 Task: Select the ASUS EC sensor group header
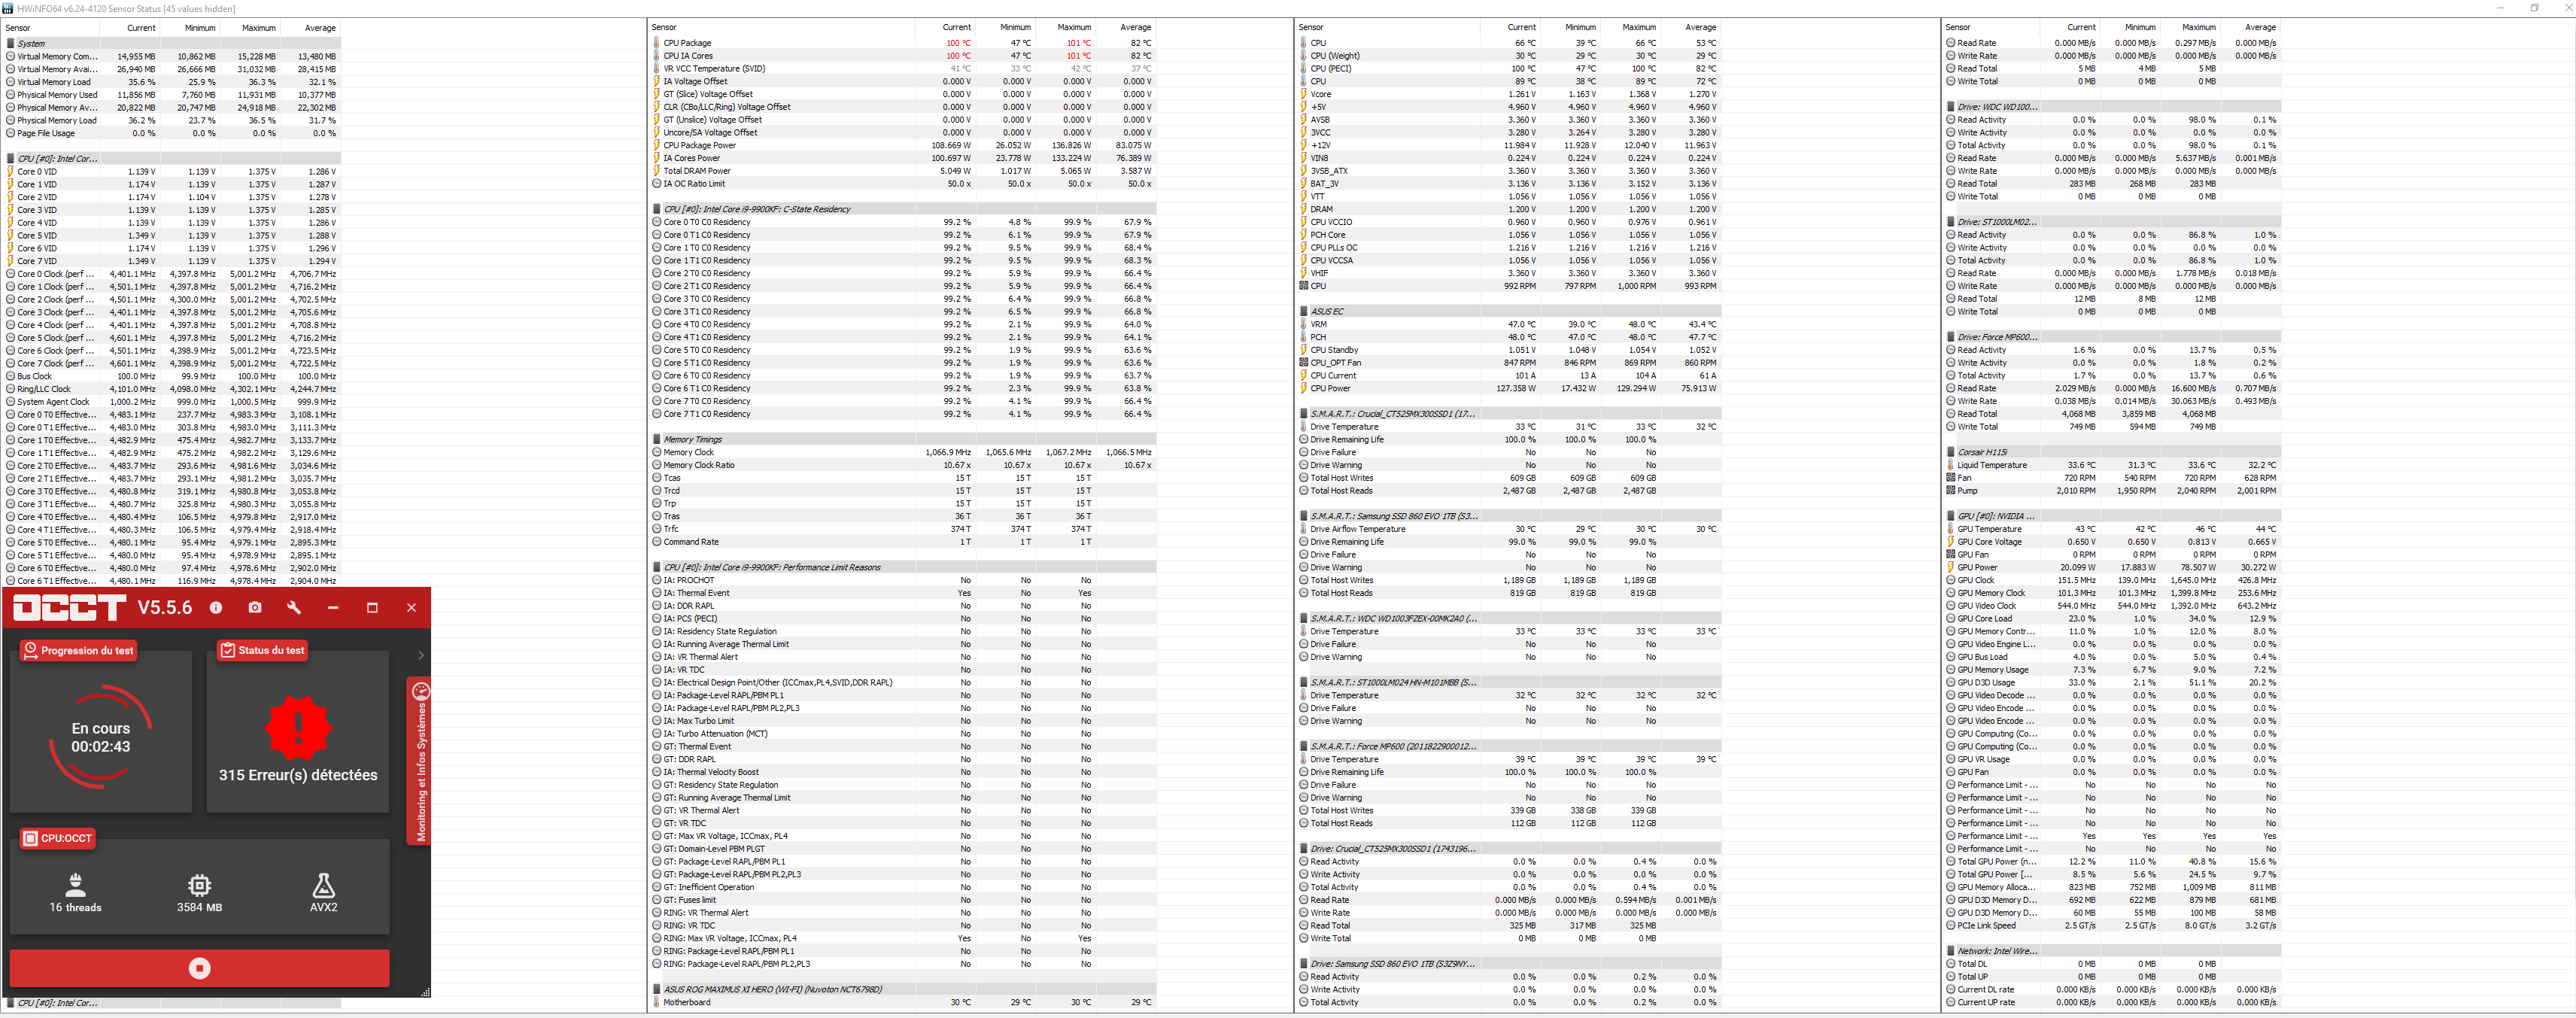click(x=1327, y=311)
